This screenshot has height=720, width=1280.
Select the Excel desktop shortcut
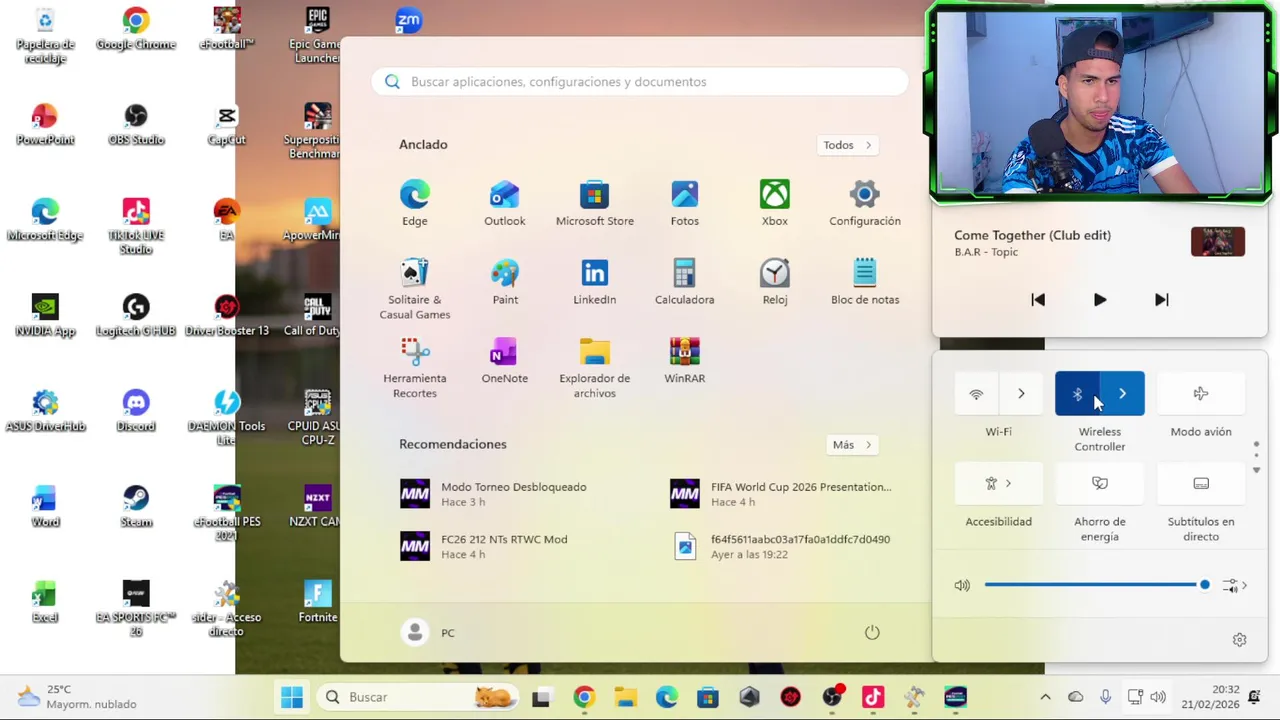(45, 602)
